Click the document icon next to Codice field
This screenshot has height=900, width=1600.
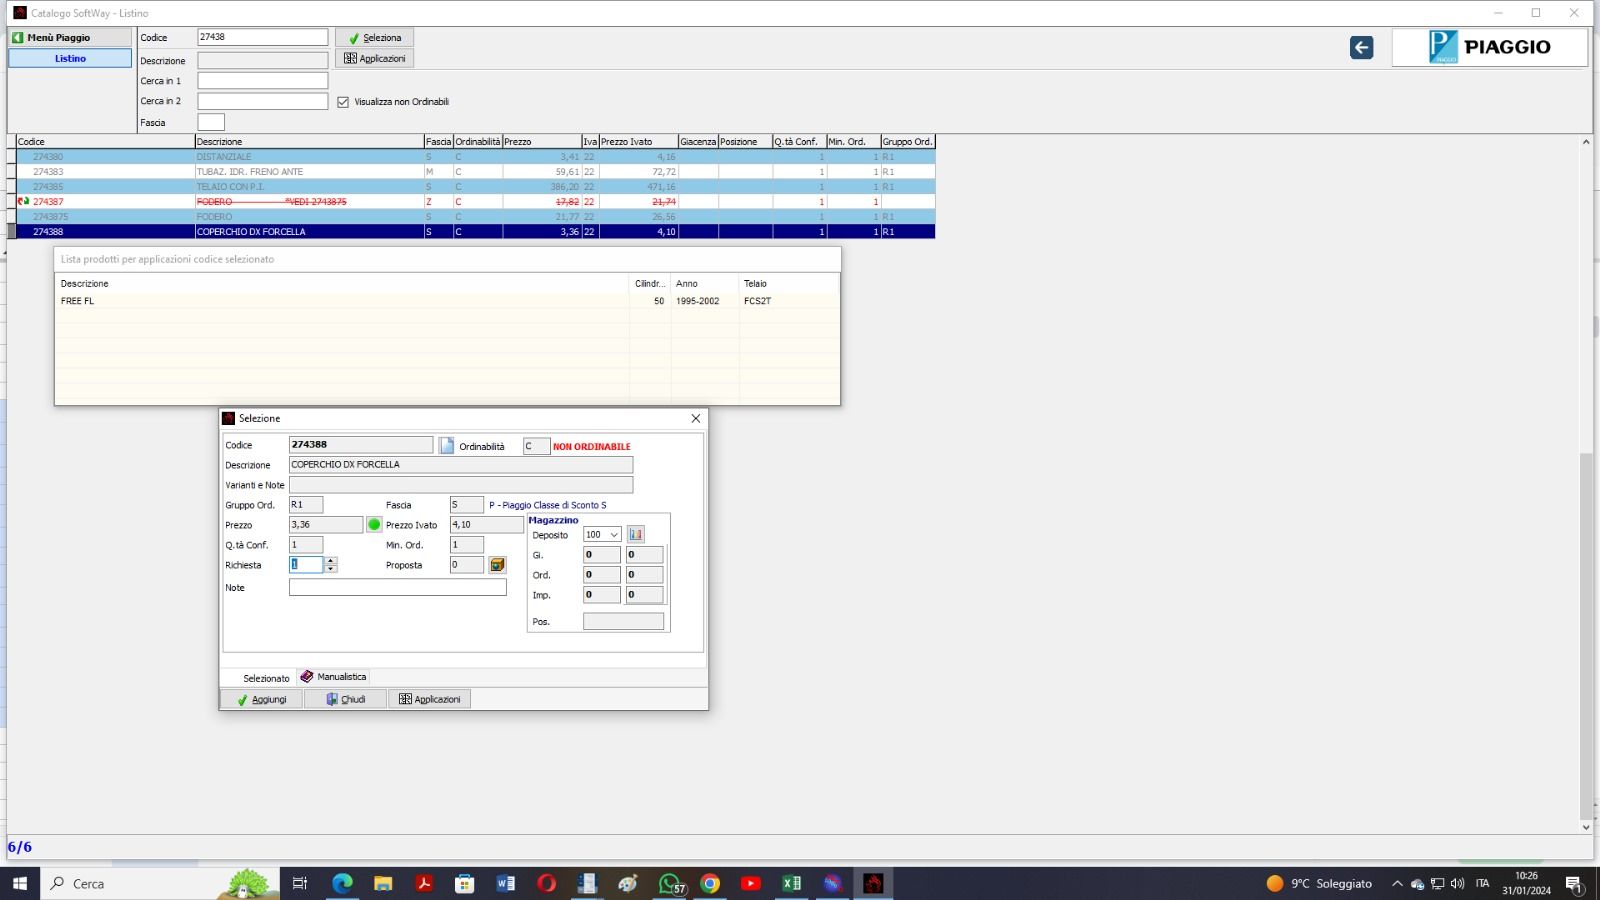tap(447, 446)
